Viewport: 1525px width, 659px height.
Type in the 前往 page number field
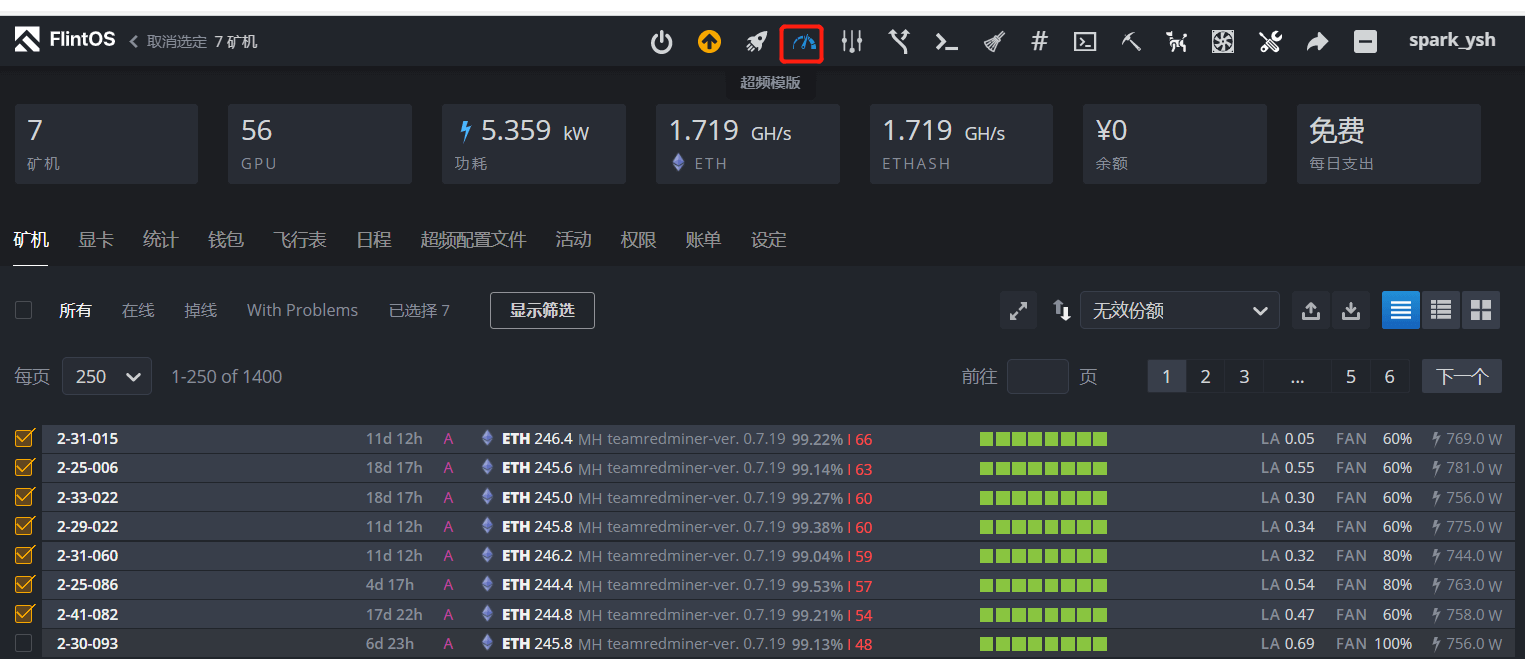(x=1037, y=376)
